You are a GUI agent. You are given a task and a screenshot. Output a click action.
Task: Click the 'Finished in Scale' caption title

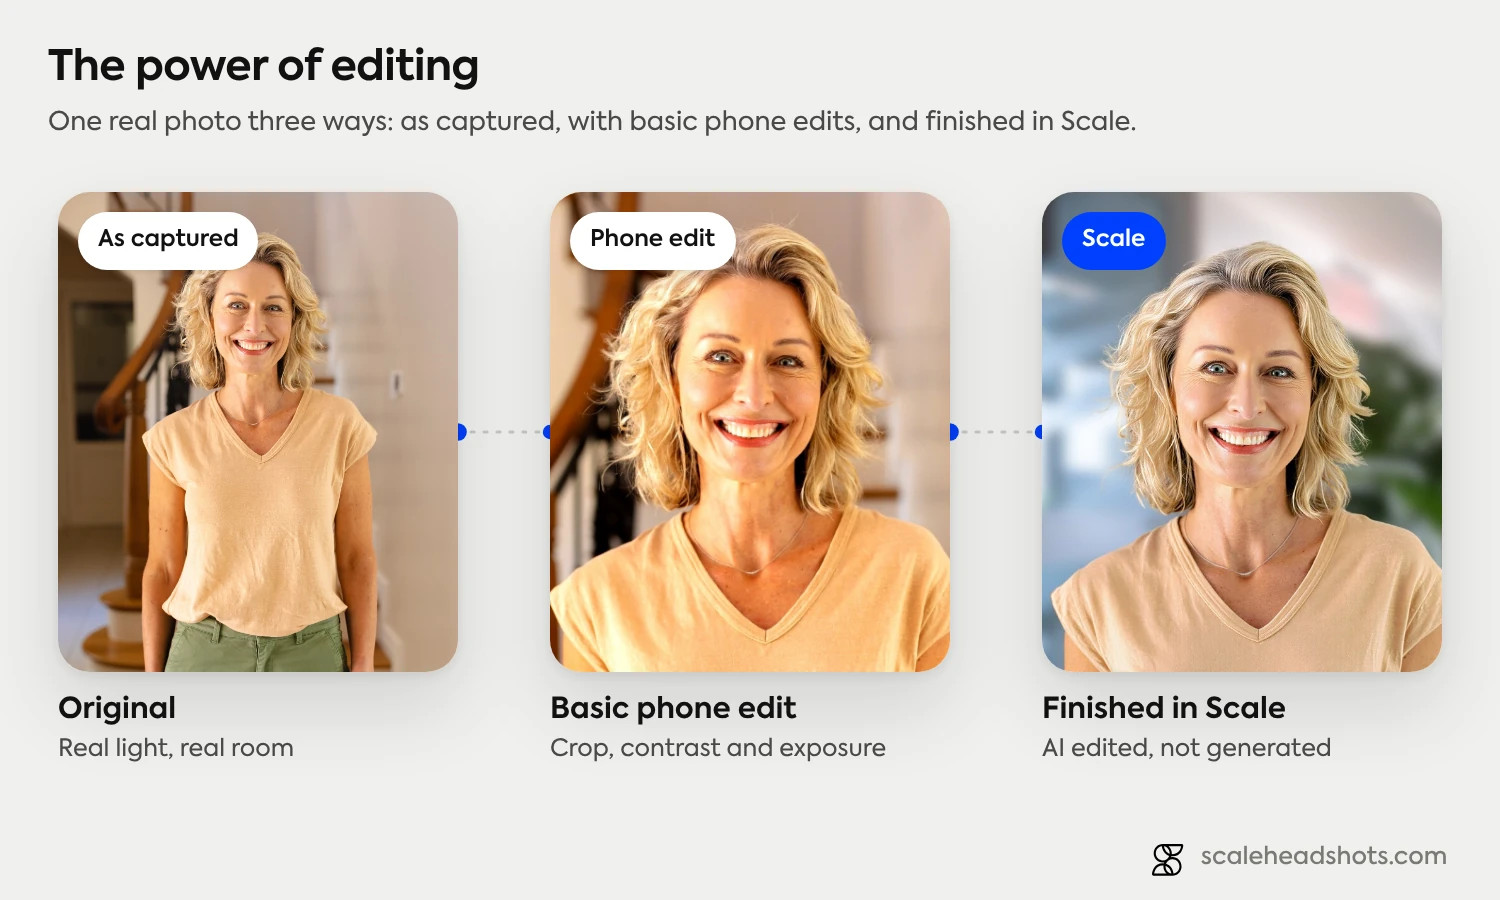[x=1163, y=708]
